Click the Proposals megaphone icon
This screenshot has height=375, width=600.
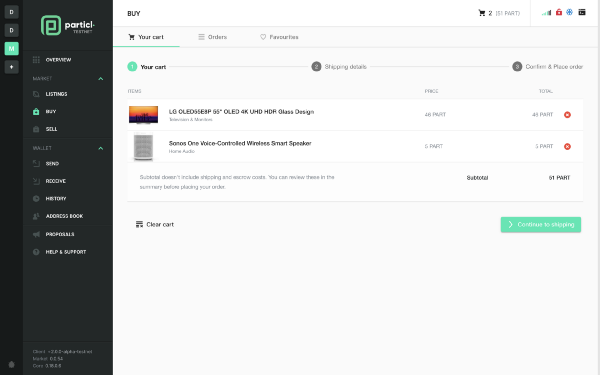click(36, 234)
